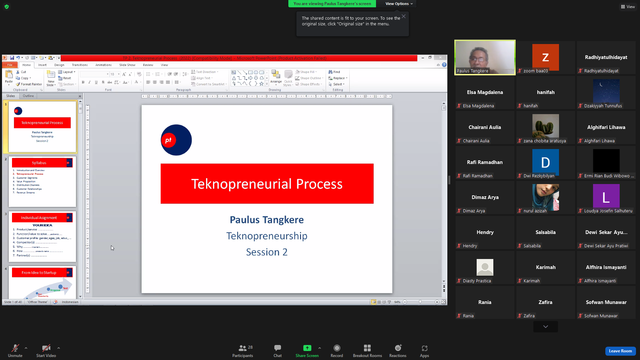Open the Zoom Chat panel
The height and width of the screenshot is (360, 640).
pyautogui.click(x=278, y=350)
